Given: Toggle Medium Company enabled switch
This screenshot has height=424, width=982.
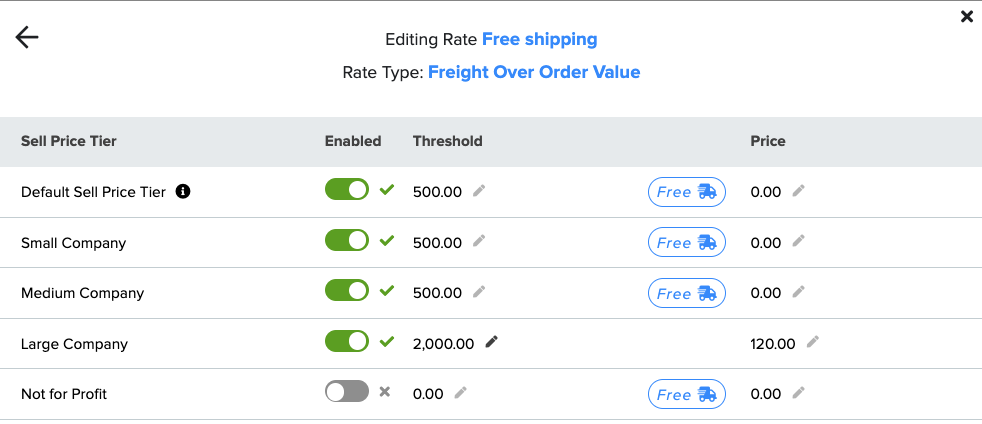Looking at the screenshot, I should (347, 291).
